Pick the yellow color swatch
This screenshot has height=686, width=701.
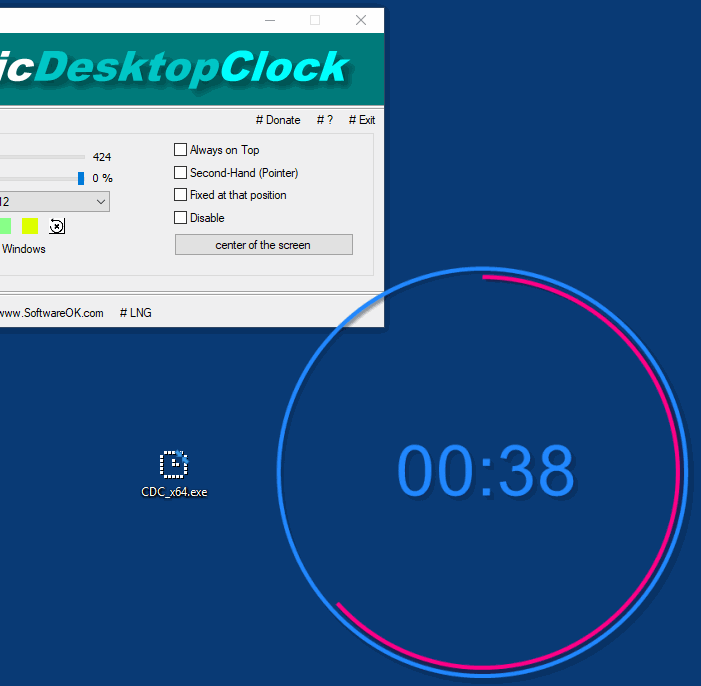click(x=30, y=226)
